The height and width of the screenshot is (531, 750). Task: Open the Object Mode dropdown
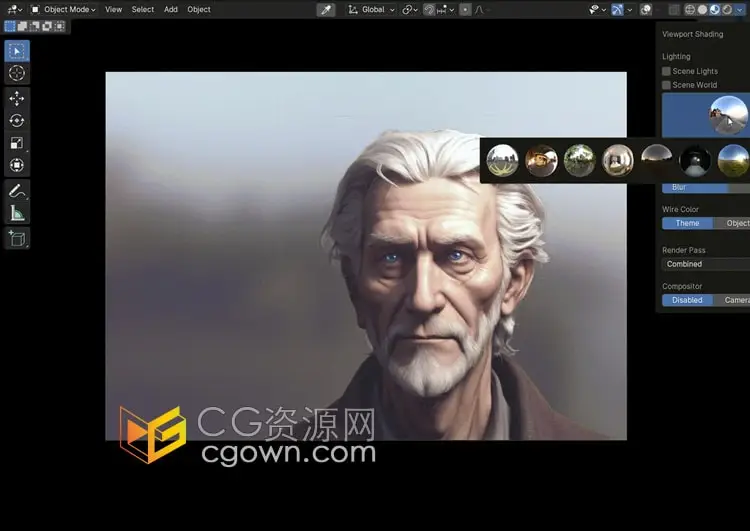(x=63, y=10)
